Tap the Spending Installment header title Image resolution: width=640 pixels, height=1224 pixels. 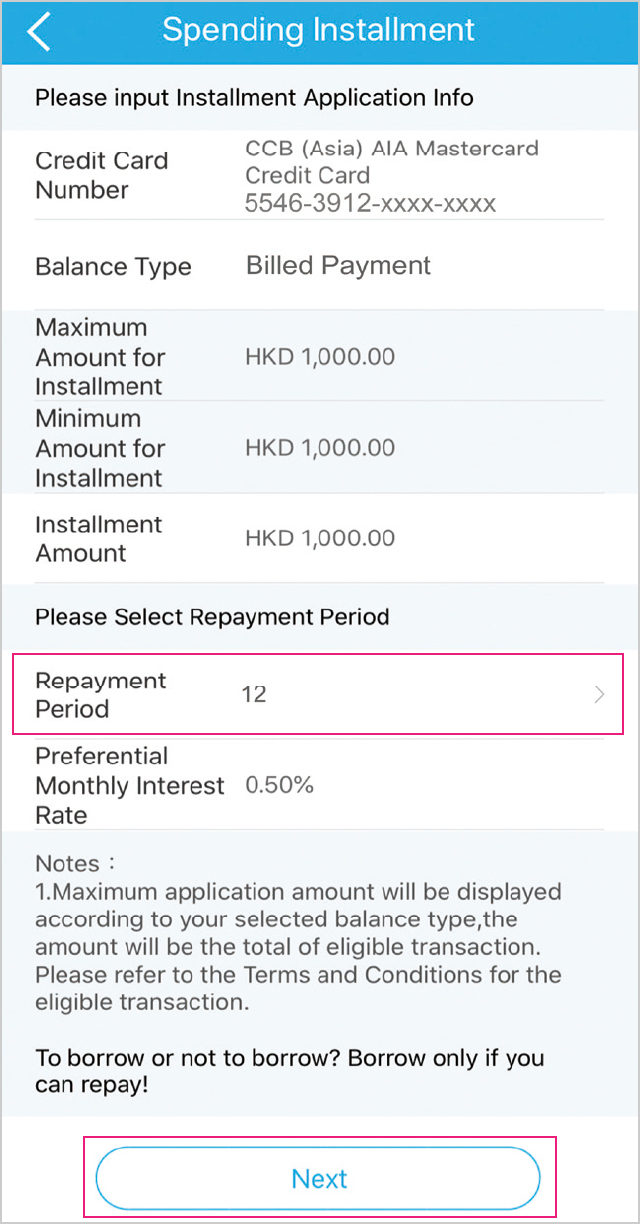tap(318, 30)
